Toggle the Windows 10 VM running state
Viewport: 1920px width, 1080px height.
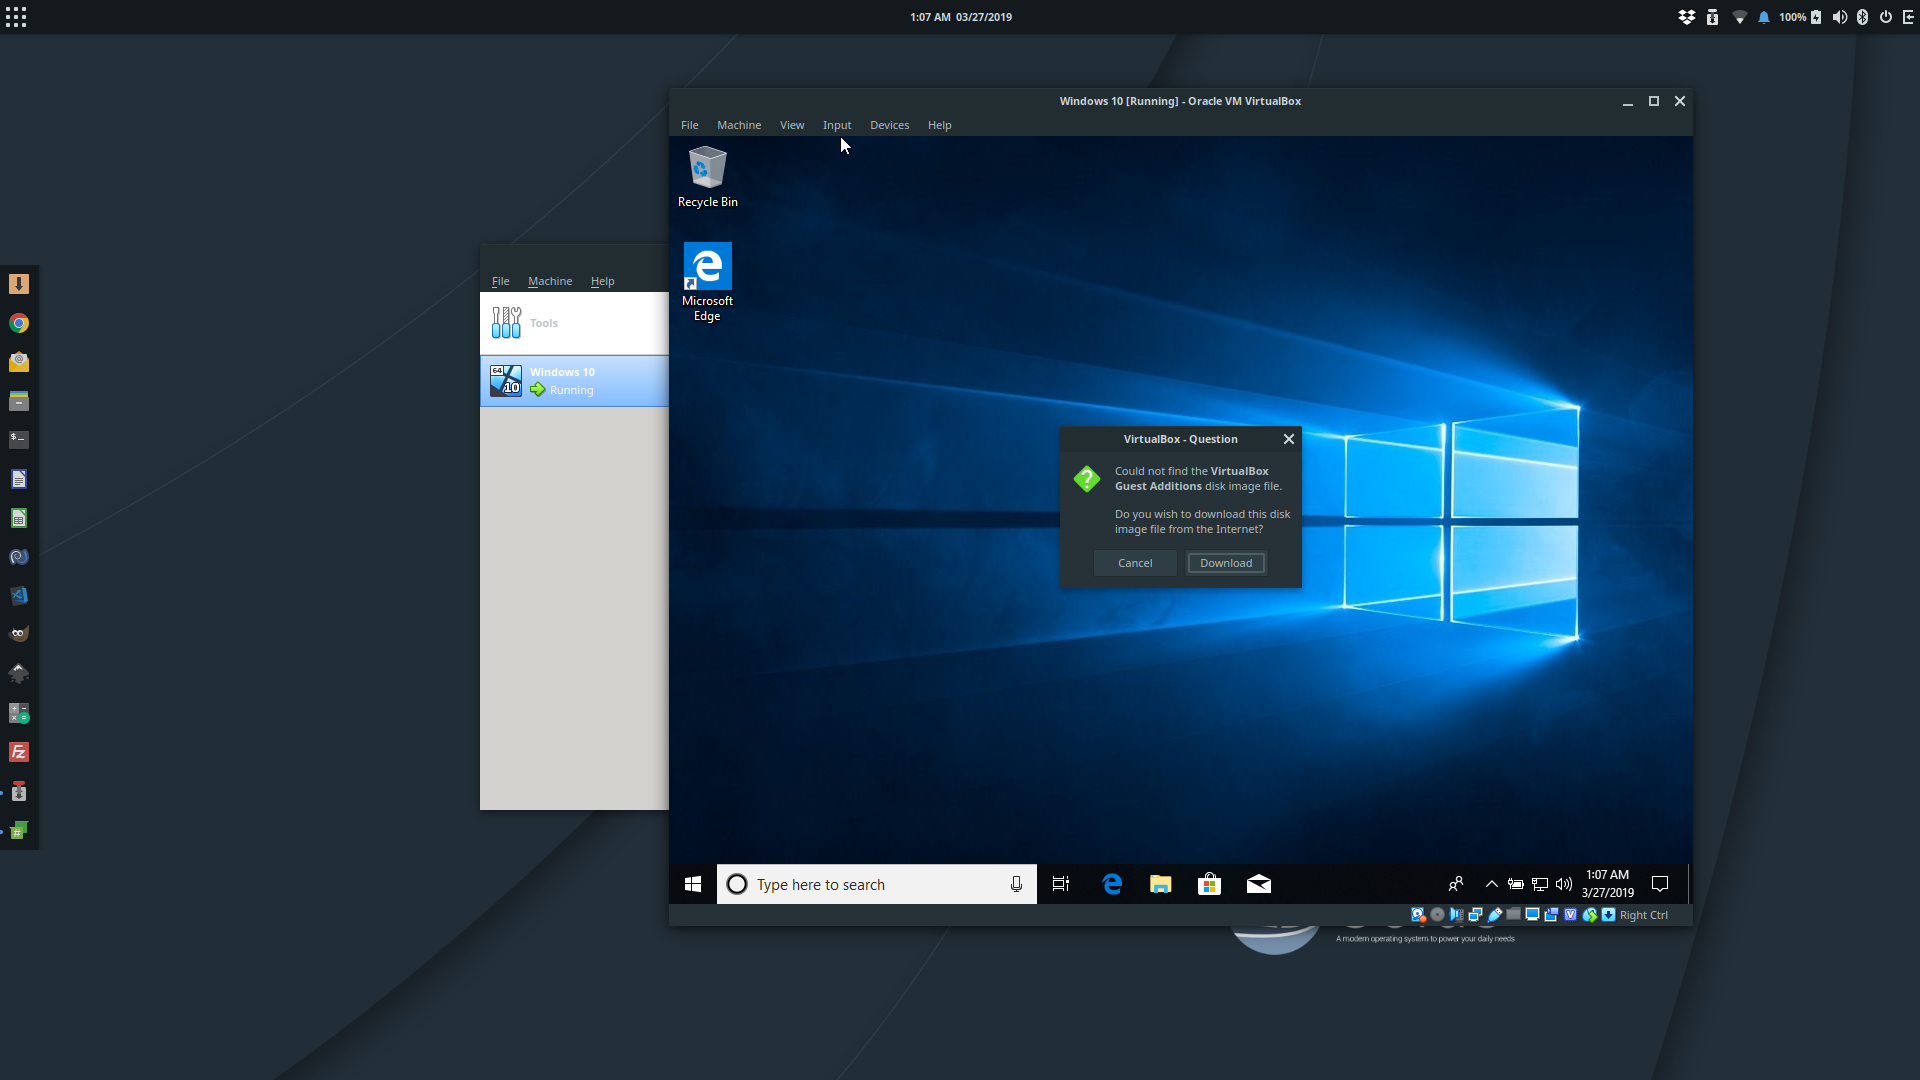coord(575,380)
